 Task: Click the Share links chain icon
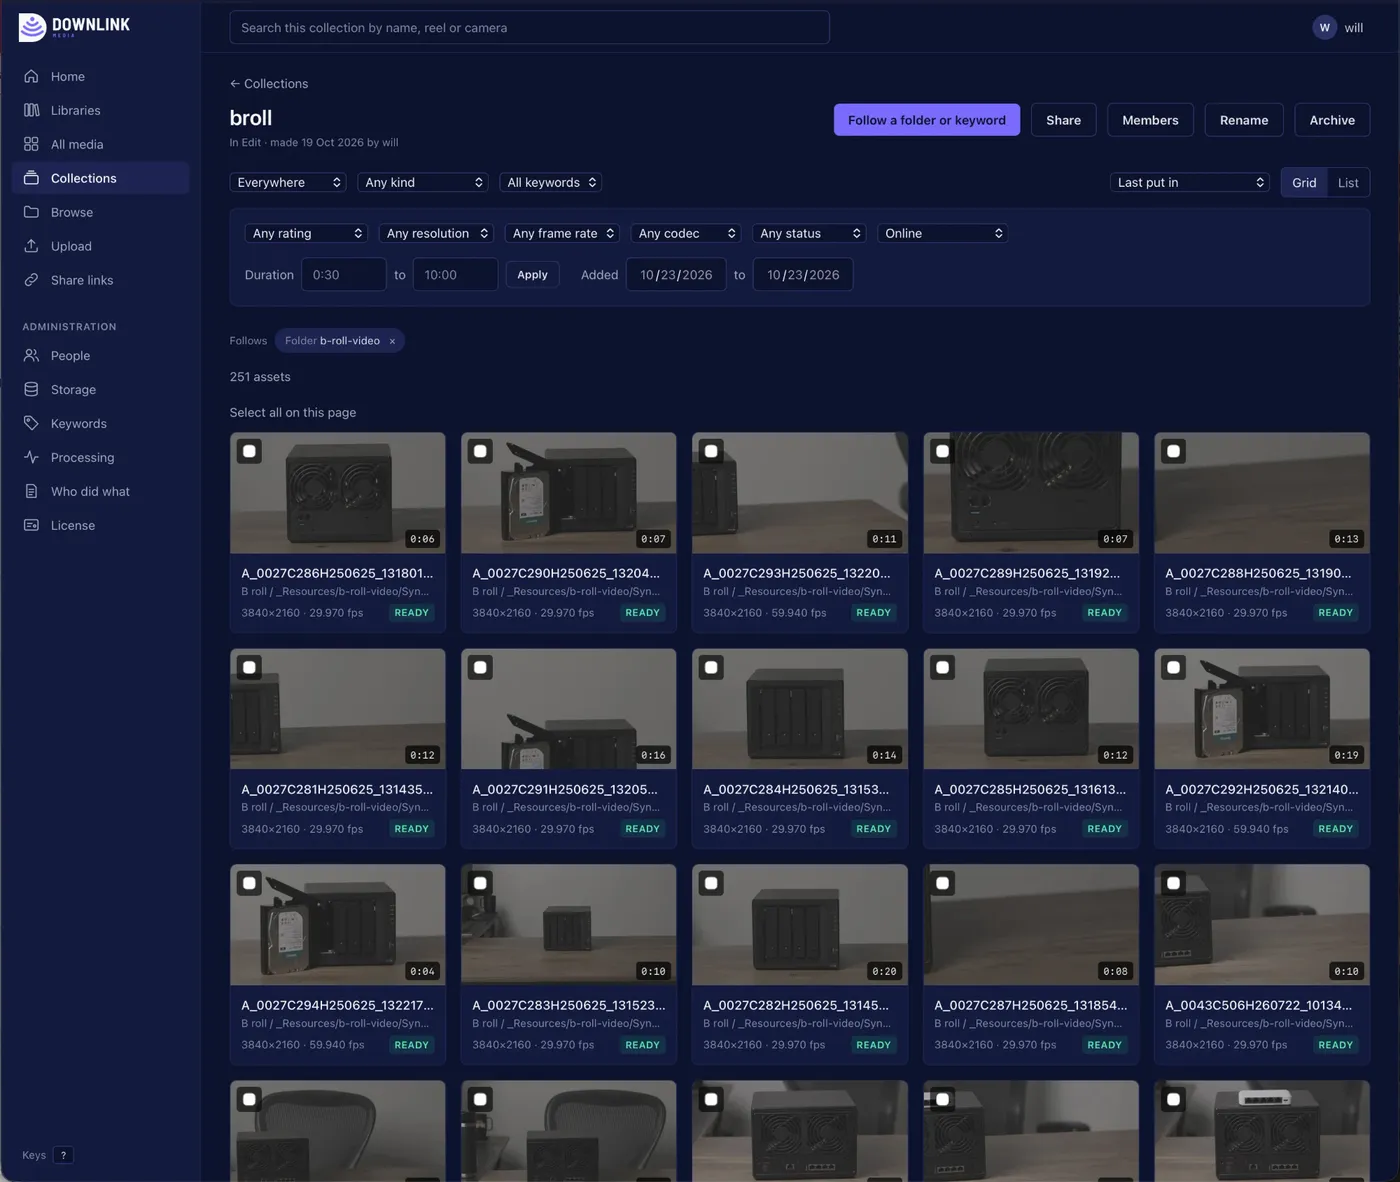(x=31, y=280)
